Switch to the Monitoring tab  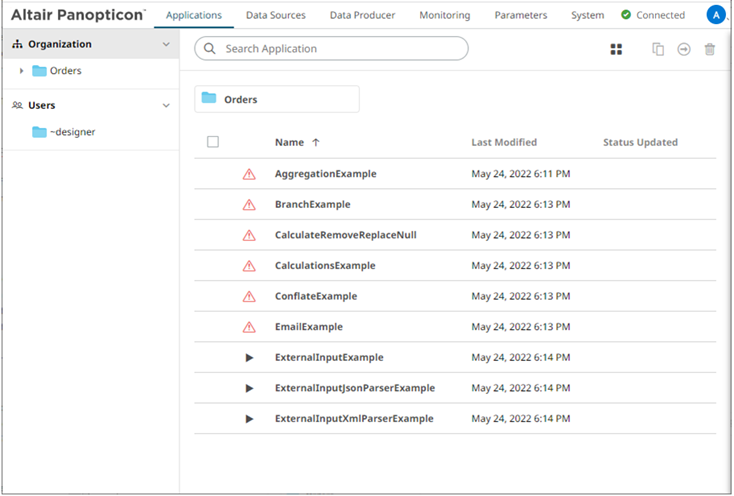(444, 16)
